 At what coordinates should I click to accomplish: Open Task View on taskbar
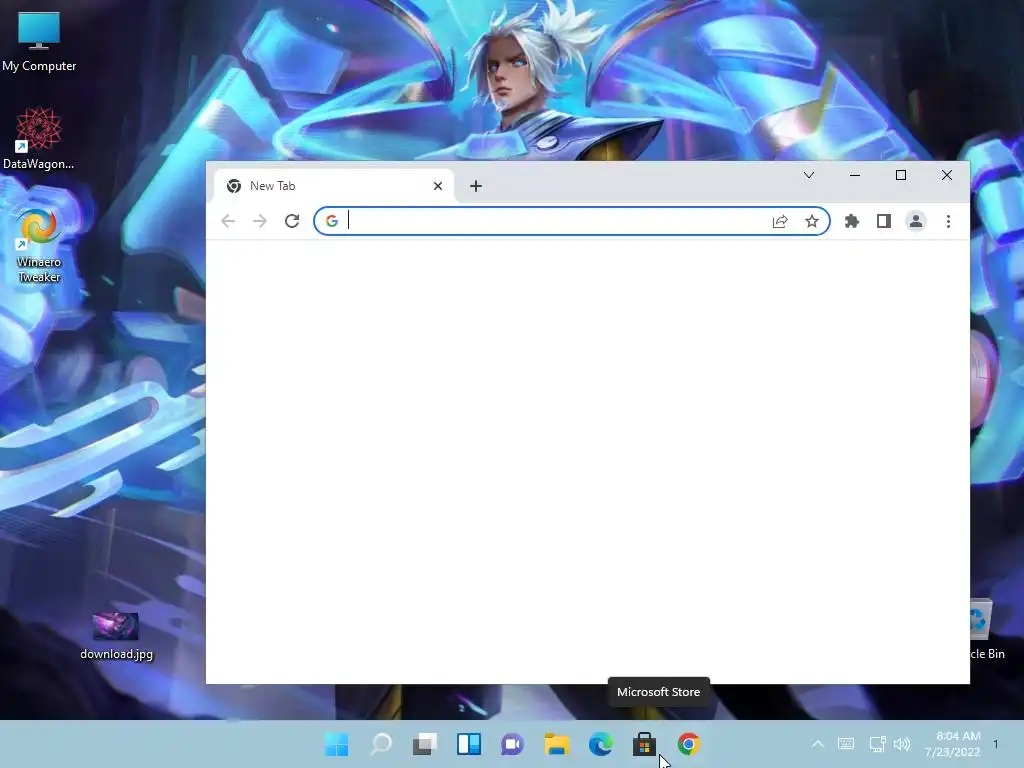425,744
